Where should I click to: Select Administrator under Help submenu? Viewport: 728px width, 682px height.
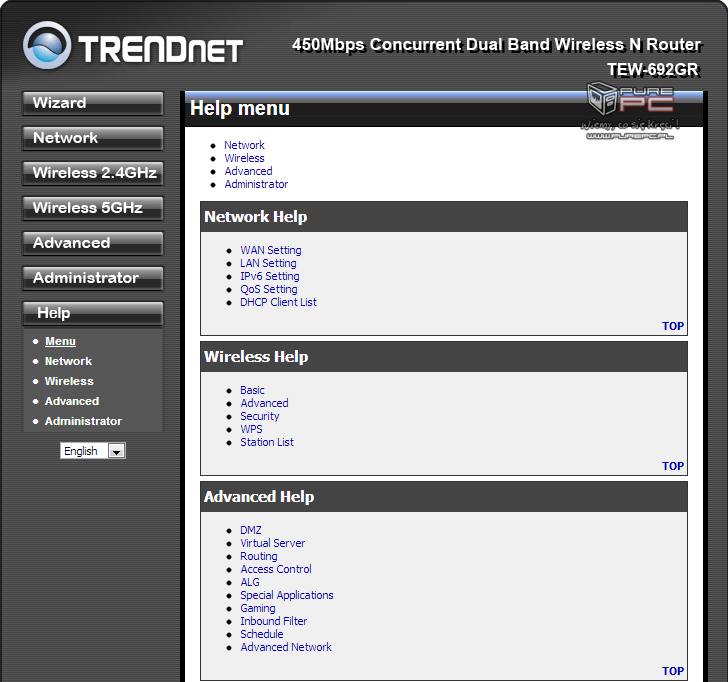pyautogui.click(x=83, y=421)
